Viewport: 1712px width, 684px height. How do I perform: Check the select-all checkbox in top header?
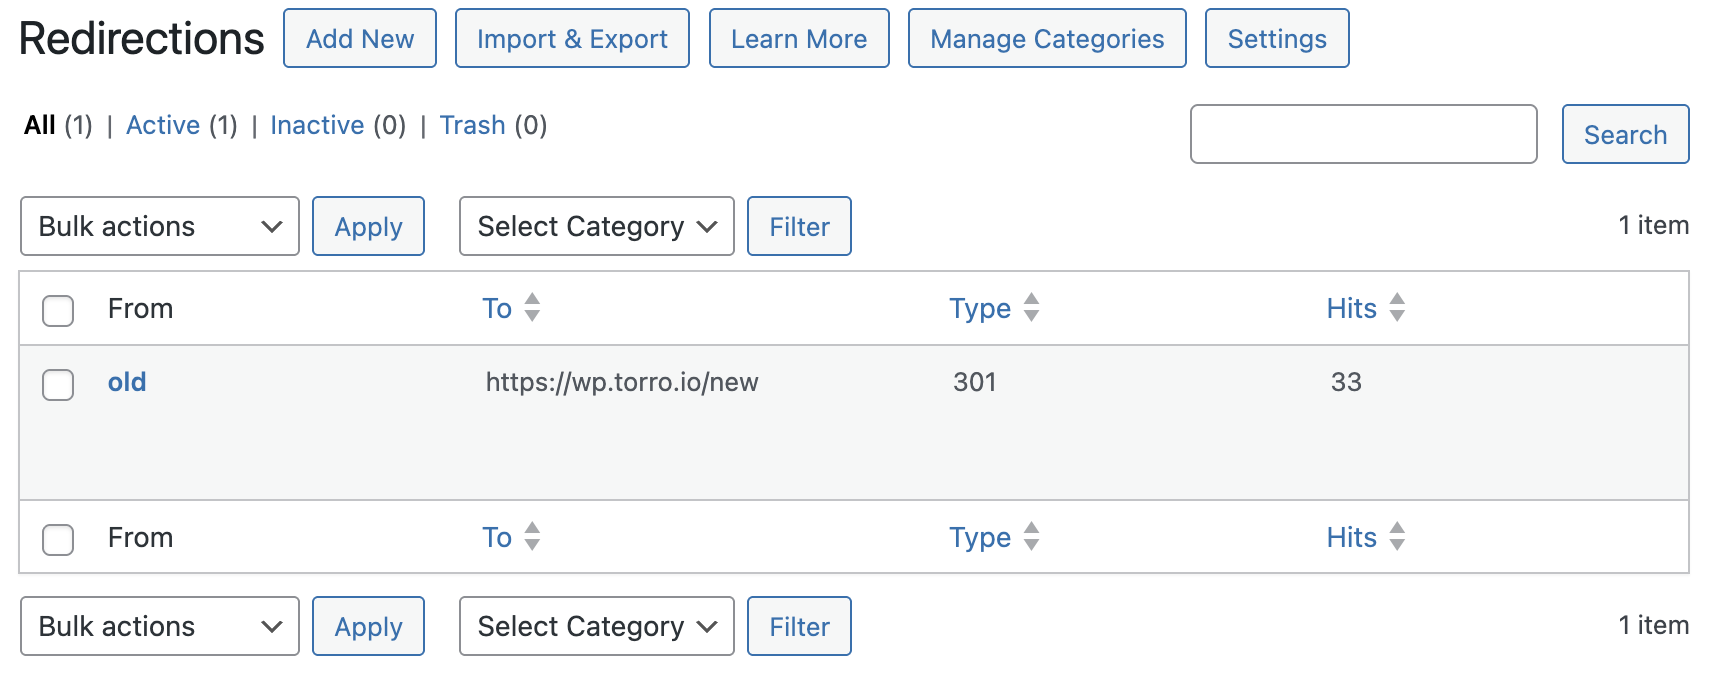[x=58, y=311]
